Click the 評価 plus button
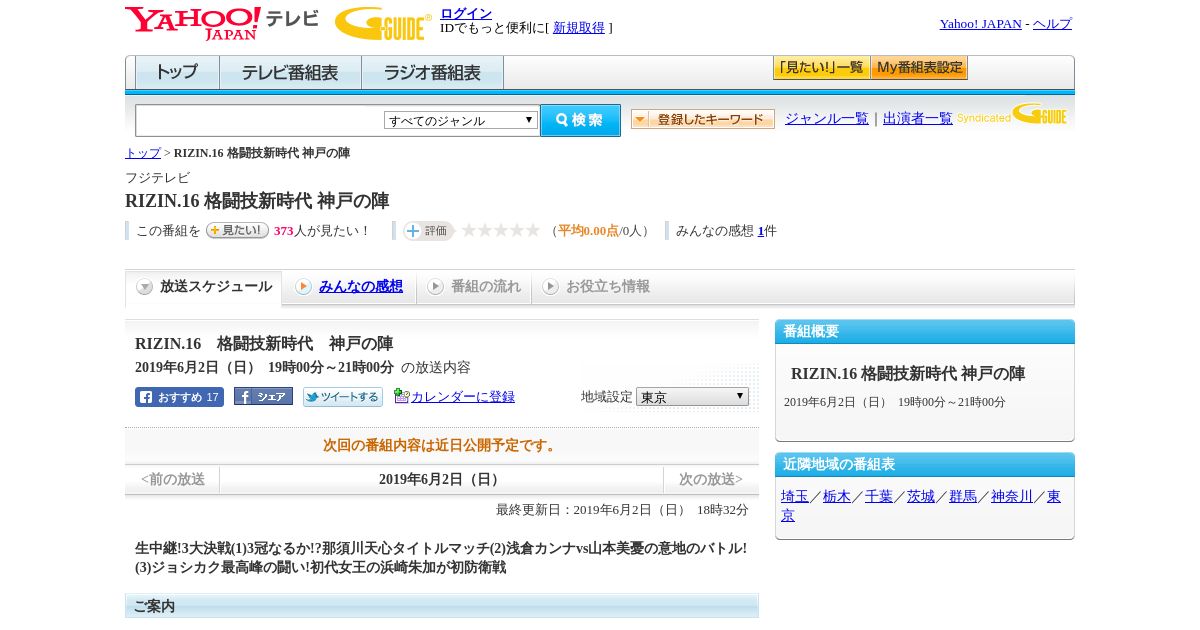Image resolution: width=1200 pixels, height=630 pixels. 428,231
